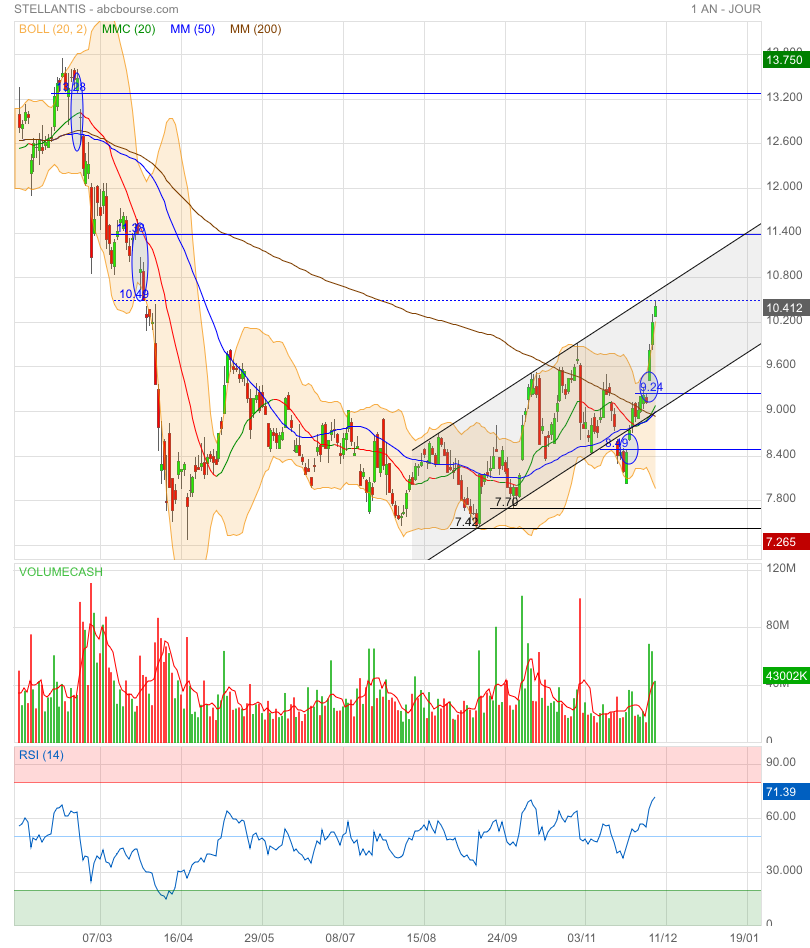Select the 1 AN - JOUR period label
This screenshot has height=948, width=810.
click(725, 9)
